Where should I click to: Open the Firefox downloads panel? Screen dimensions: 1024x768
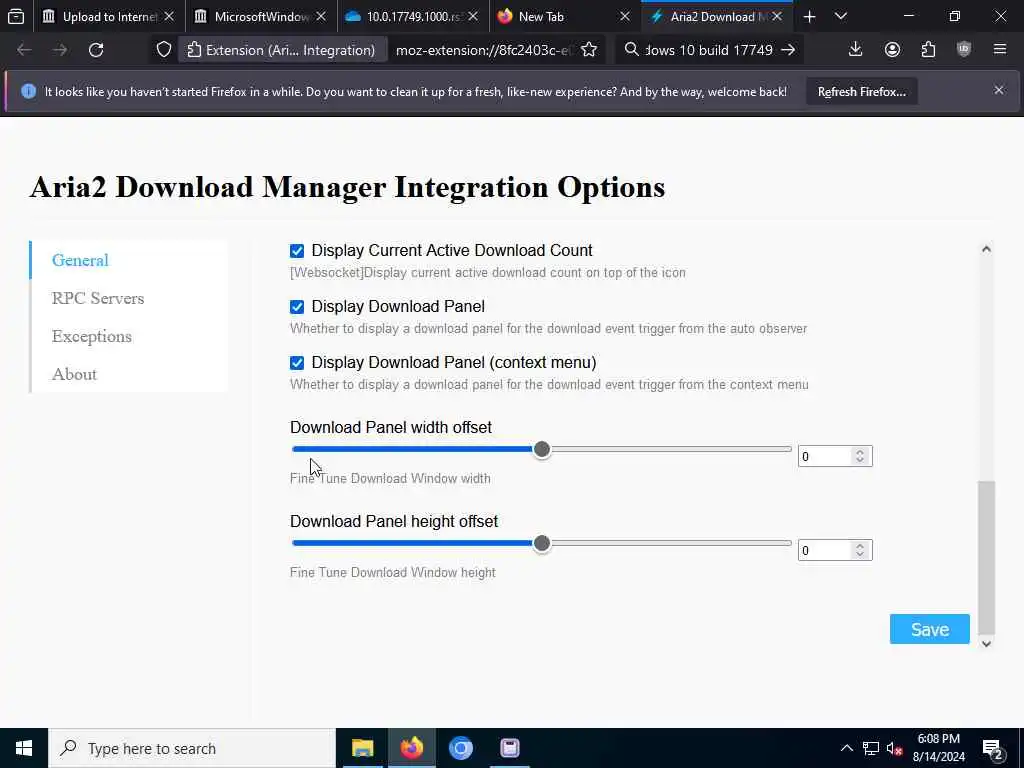[855, 50]
